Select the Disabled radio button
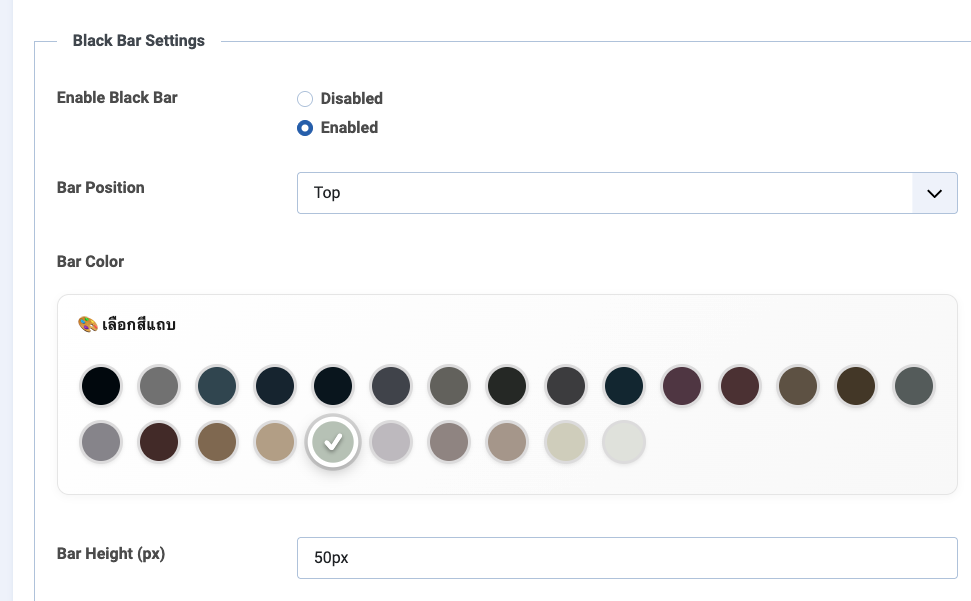The width and height of the screenshot is (971, 601). pyautogui.click(x=305, y=99)
